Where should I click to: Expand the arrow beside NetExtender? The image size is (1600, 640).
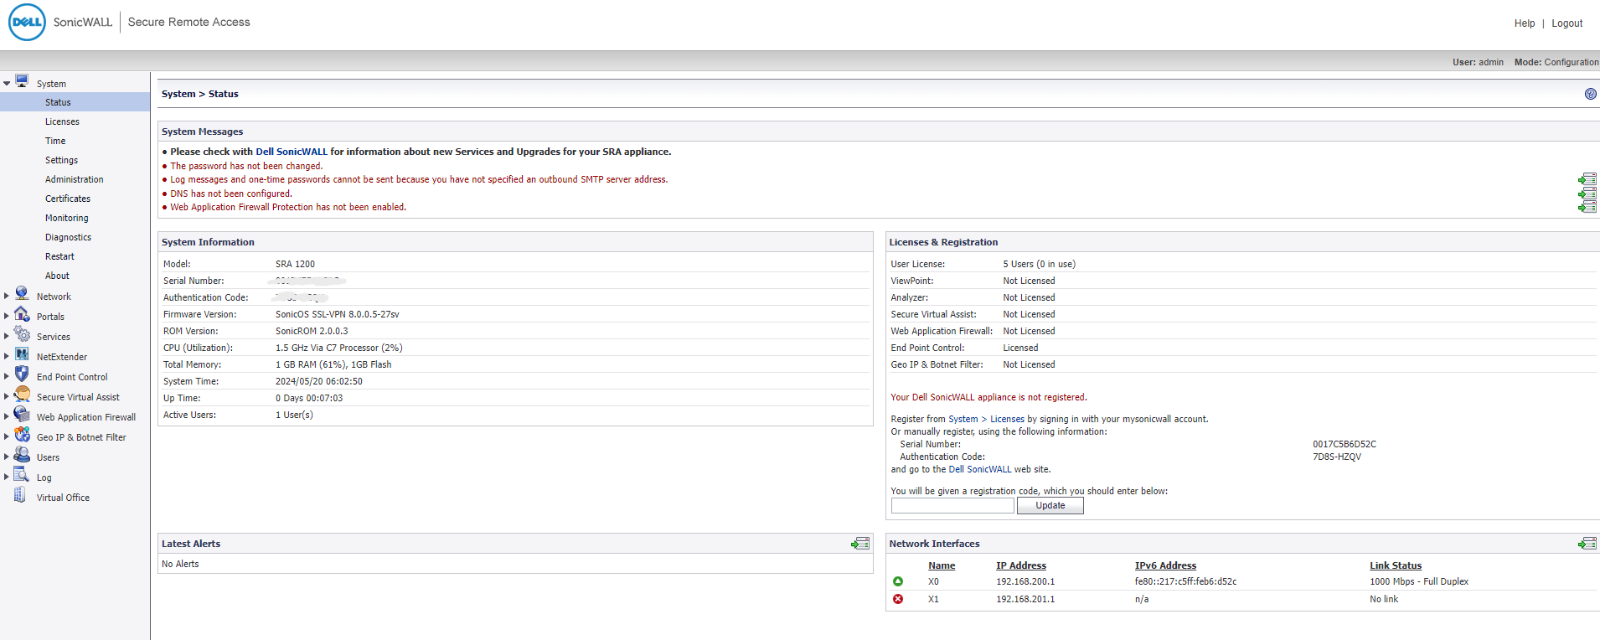coord(7,356)
